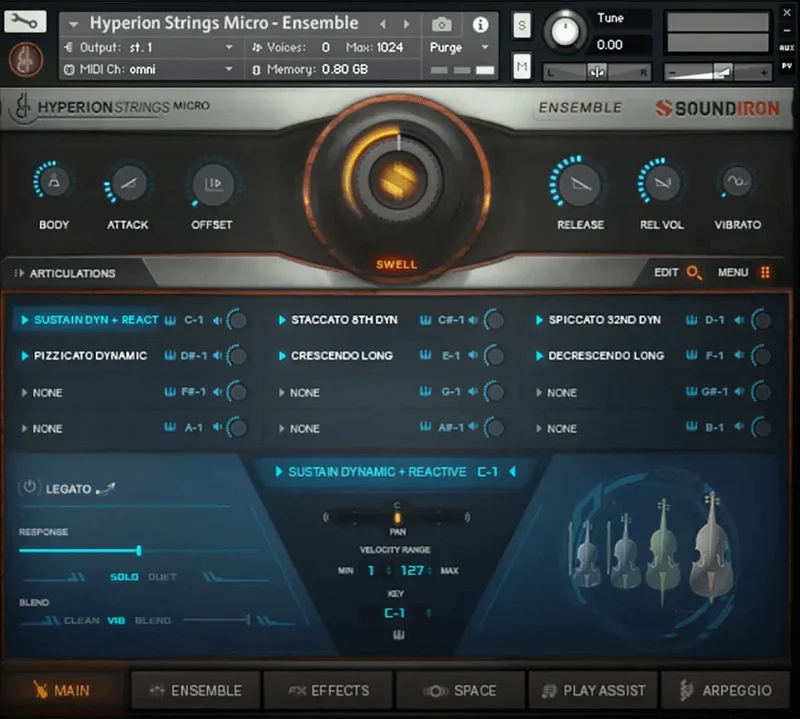Switch to the Space tab
The height and width of the screenshot is (719, 800).
pyautogui.click(x=461, y=690)
